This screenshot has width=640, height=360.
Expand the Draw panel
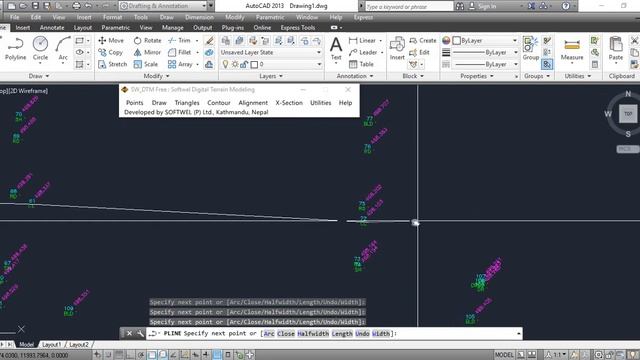pos(39,76)
